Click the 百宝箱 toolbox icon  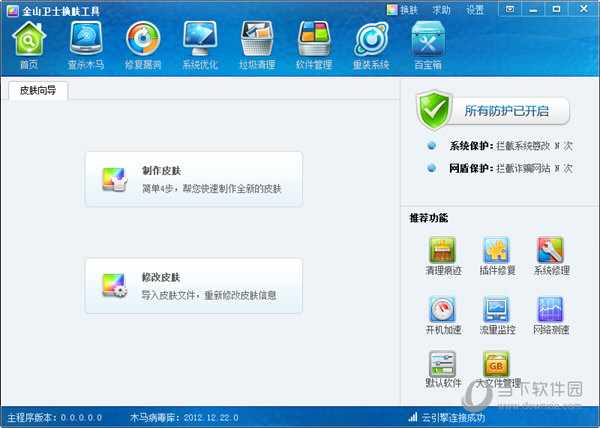pos(428,39)
